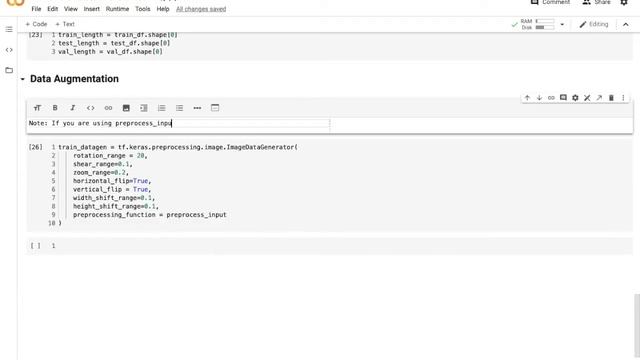Open more cell actions menu

click(623, 98)
